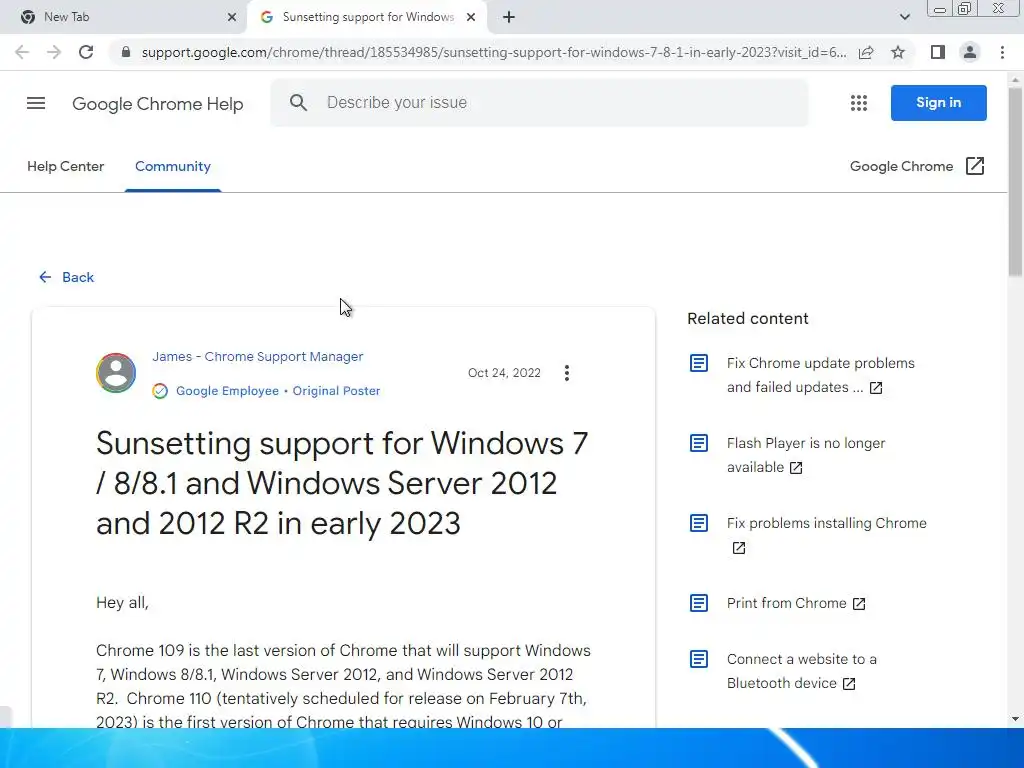
Task: Click document icon beside Fix Chrome update problems
Action: point(699,363)
